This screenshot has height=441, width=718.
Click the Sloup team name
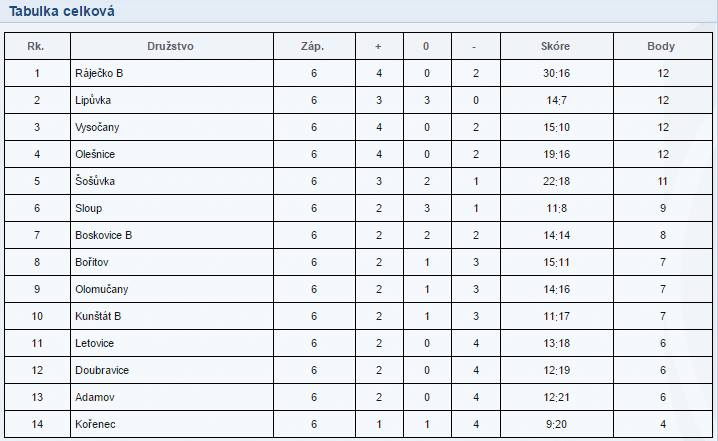(x=88, y=208)
